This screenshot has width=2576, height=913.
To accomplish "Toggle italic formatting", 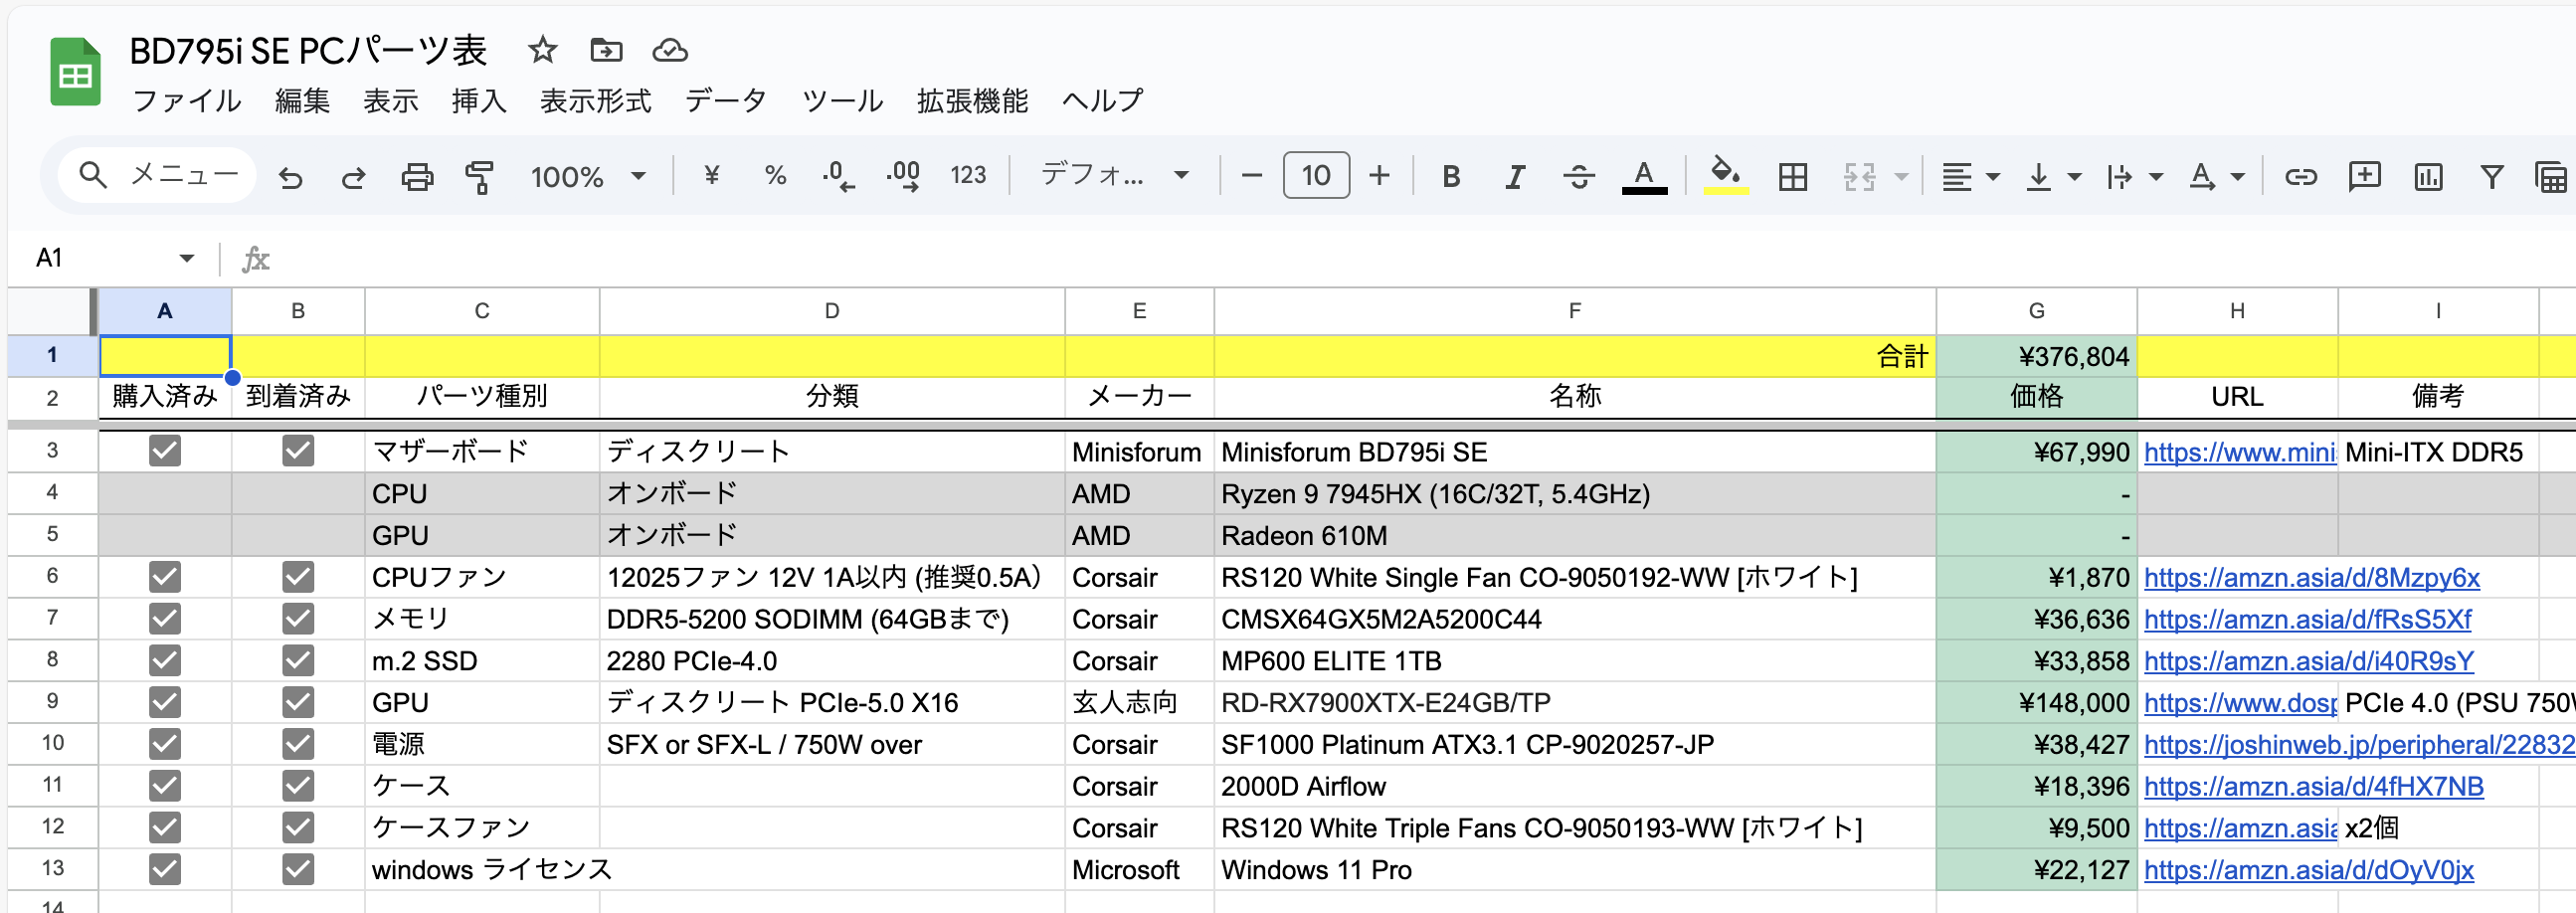I will pos(1515,177).
